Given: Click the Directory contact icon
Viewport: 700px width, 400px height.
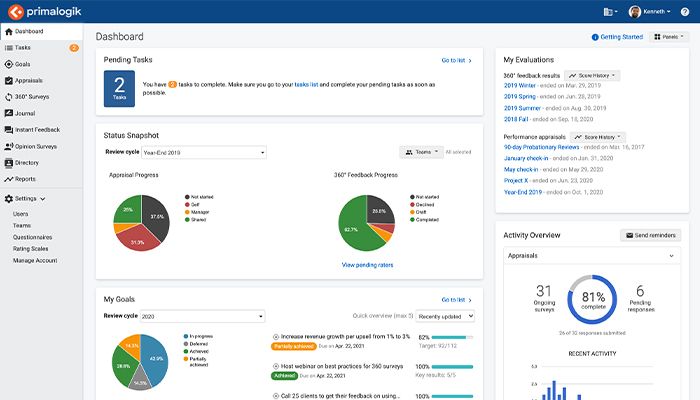Looking at the screenshot, I should click(x=8, y=163).
